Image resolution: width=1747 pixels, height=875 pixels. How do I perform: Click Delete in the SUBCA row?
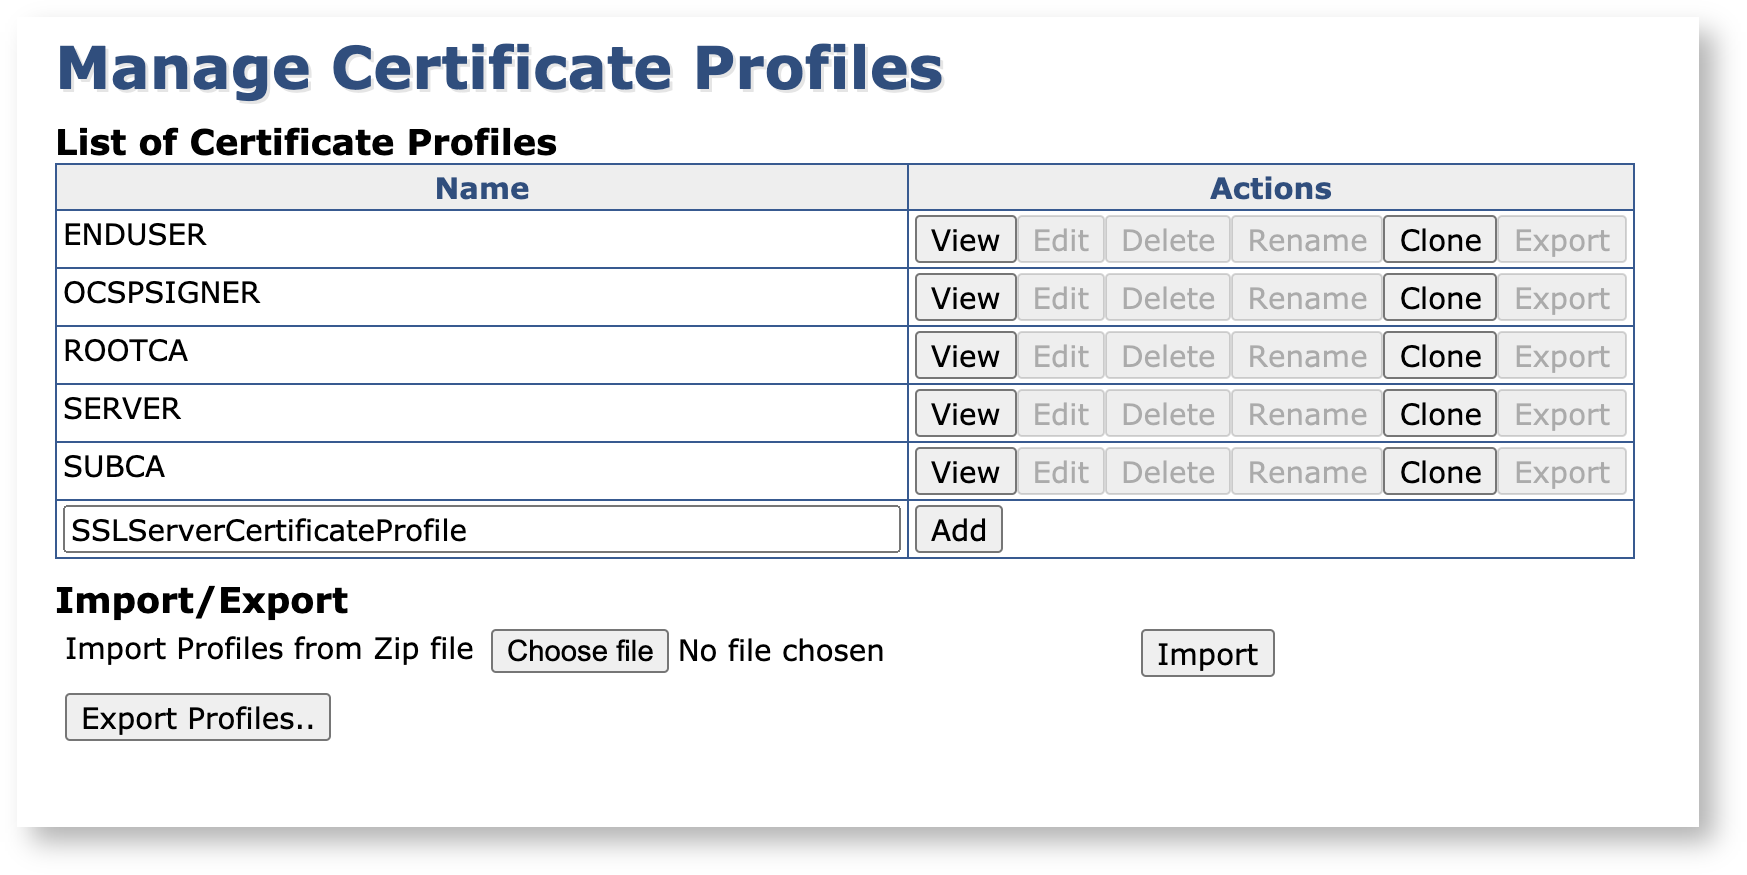coord(1167,472)
